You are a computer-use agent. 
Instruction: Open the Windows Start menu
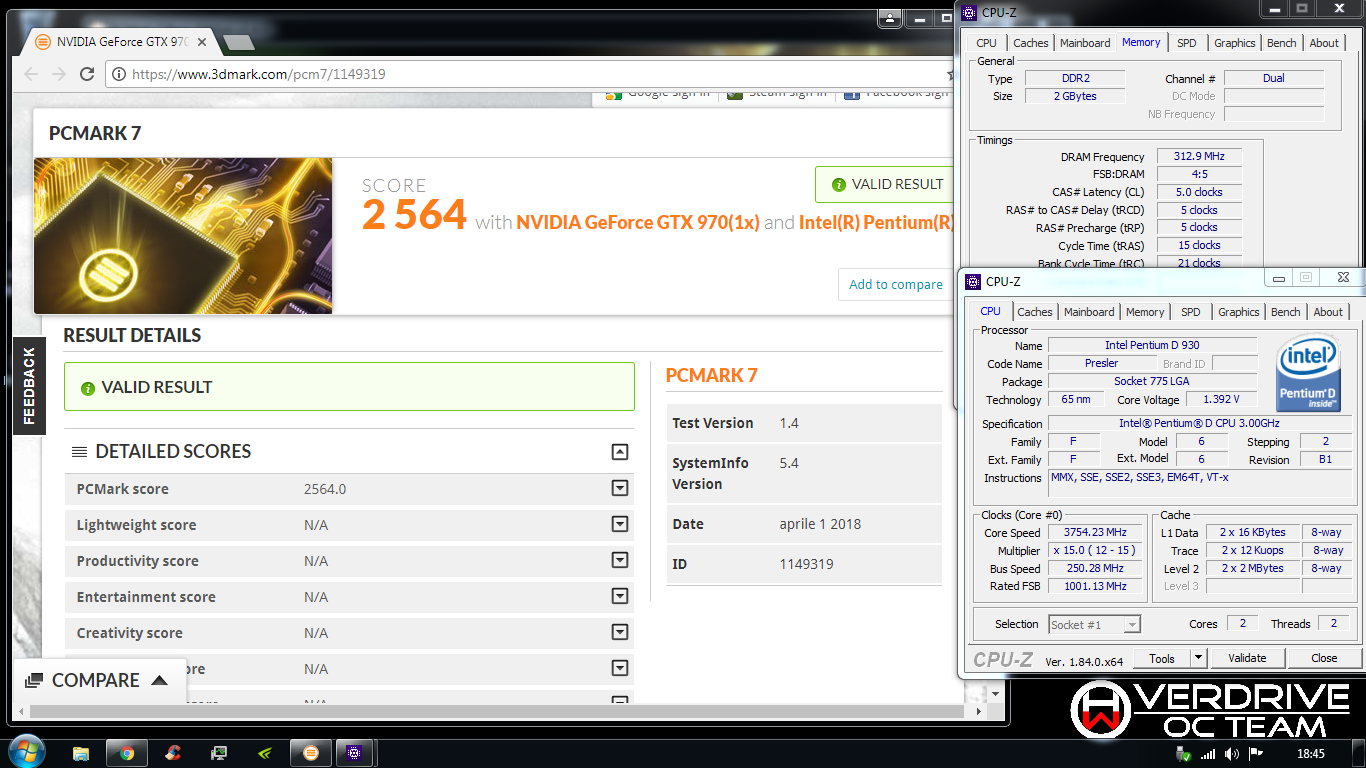(x=25, y=752)
